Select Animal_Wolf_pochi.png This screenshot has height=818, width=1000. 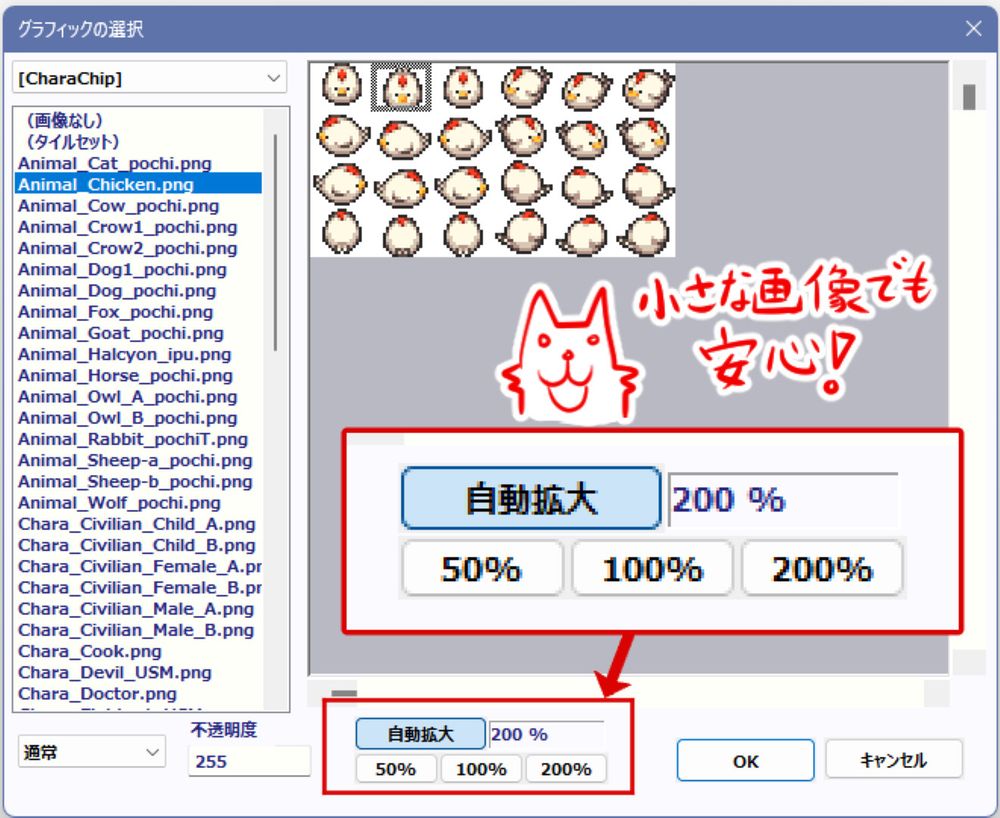point(138,502)
